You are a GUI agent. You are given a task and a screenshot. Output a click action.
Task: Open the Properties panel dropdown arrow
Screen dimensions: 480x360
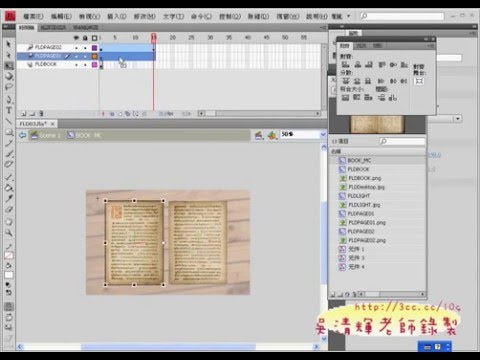tap(458, 118)
